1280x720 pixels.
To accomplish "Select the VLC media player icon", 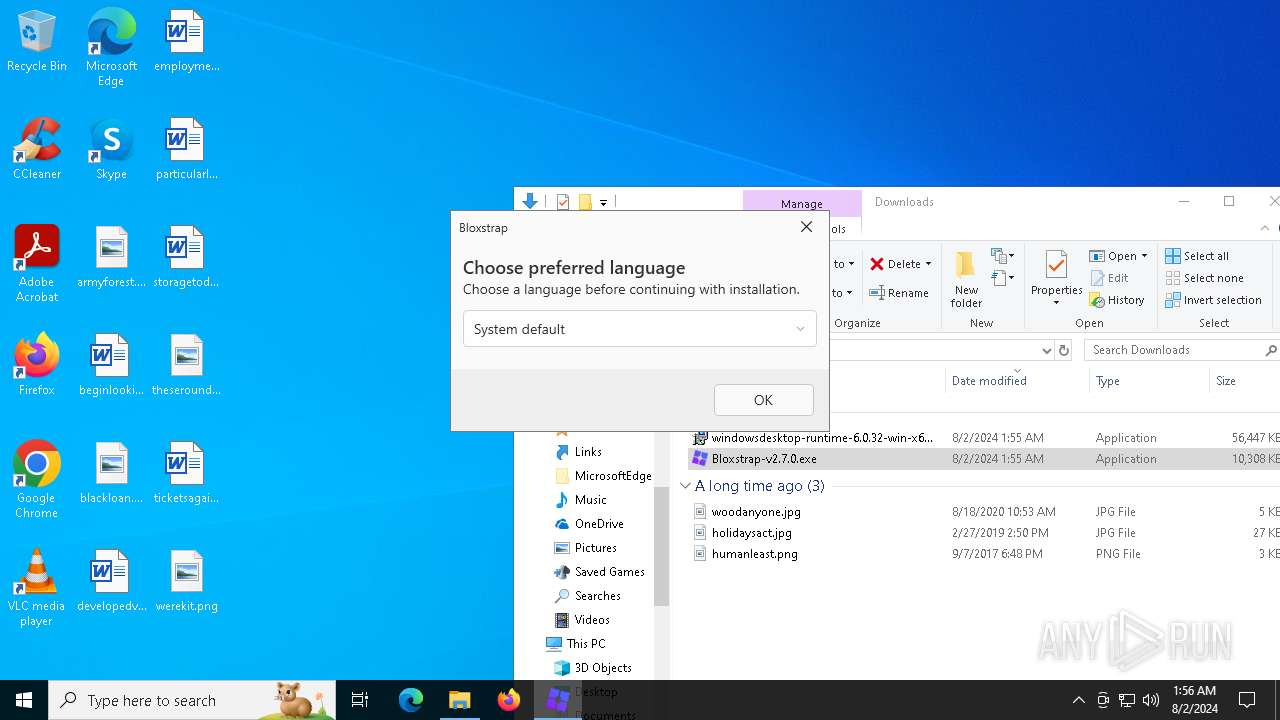I will tap(37, 588).
